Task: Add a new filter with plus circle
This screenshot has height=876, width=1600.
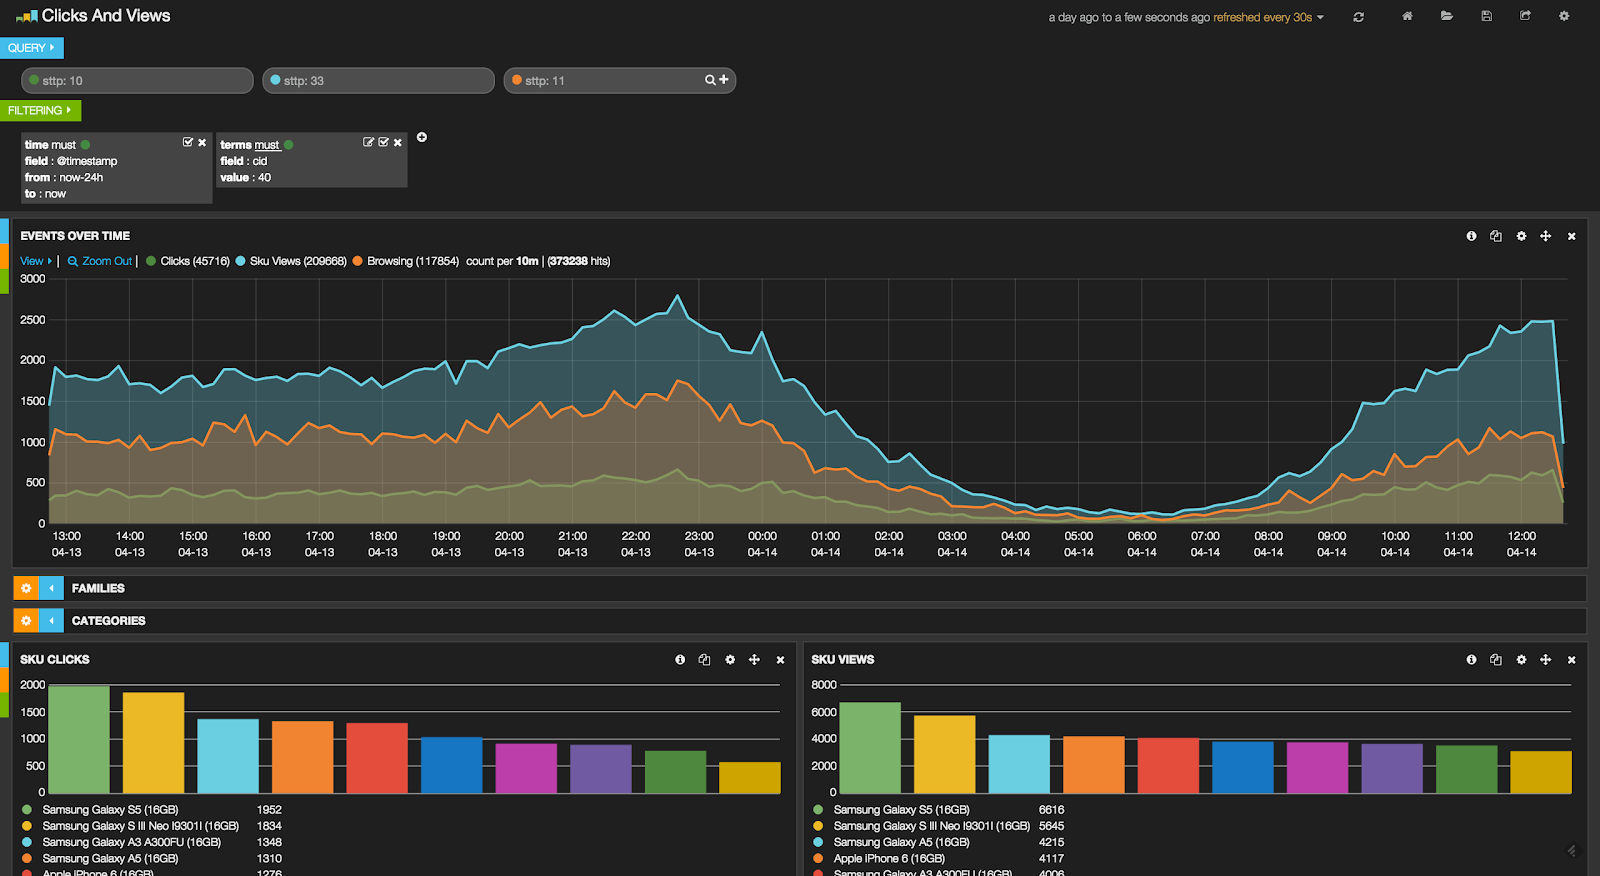Action: (422, 137)
